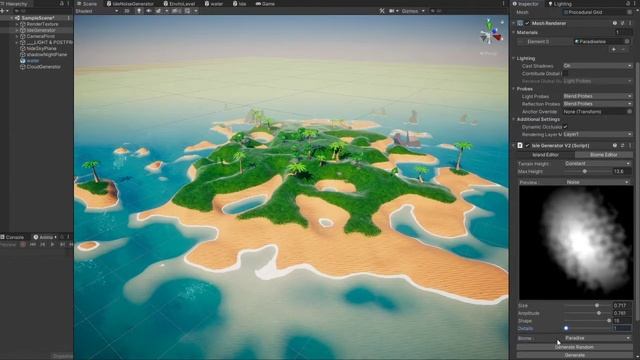Image resolution: width=640 pixels, height=360 pixels.
Task: Toggle the Dynamic Occlusion checkbox
Action: pyautogui.click(x=565, y=127)
